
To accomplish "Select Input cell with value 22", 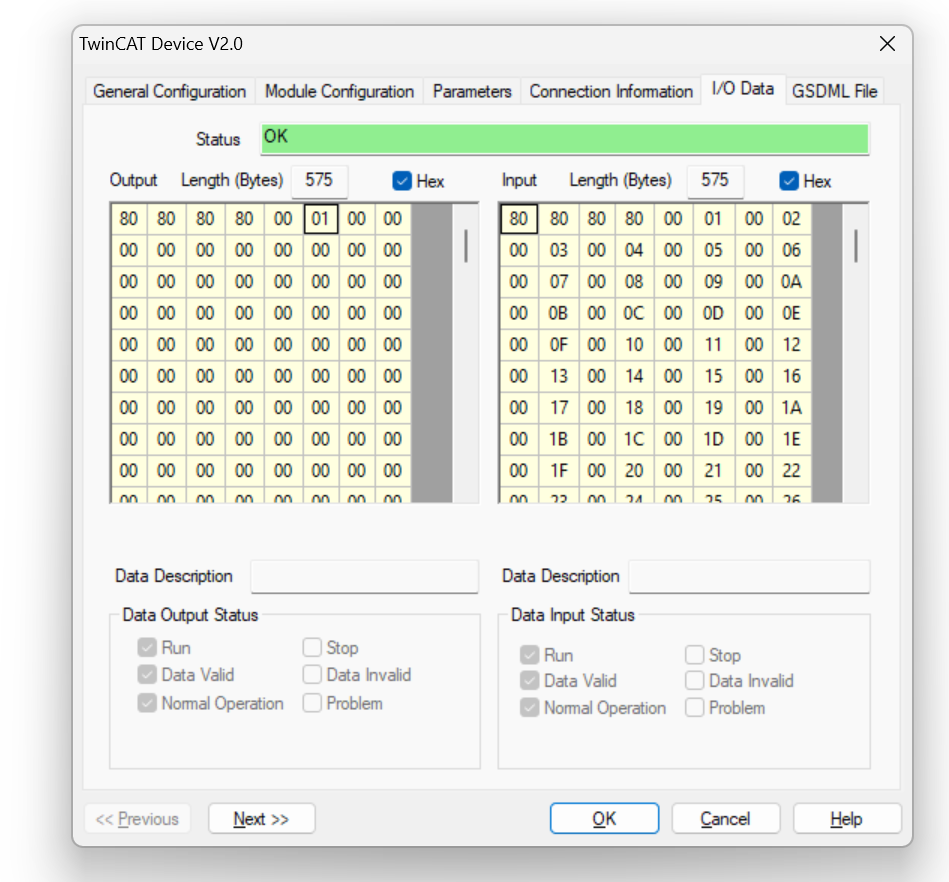I will coord(791,470).
